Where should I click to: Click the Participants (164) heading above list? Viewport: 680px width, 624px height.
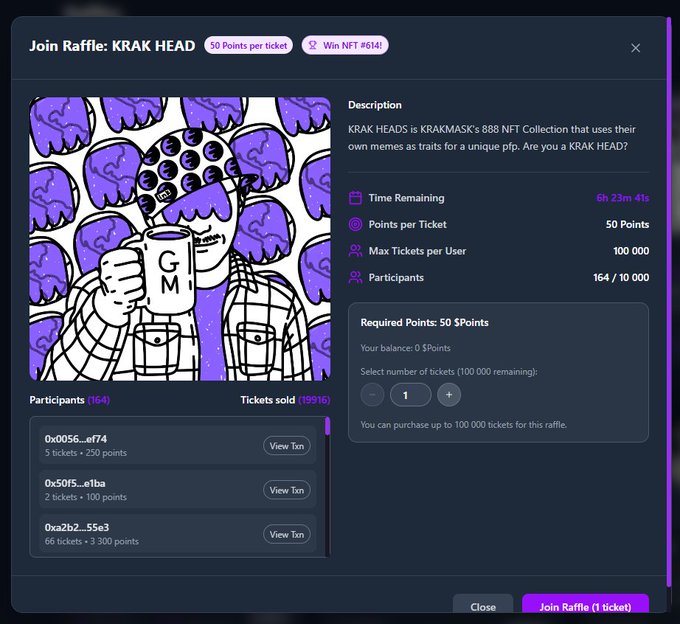(69, 400)
